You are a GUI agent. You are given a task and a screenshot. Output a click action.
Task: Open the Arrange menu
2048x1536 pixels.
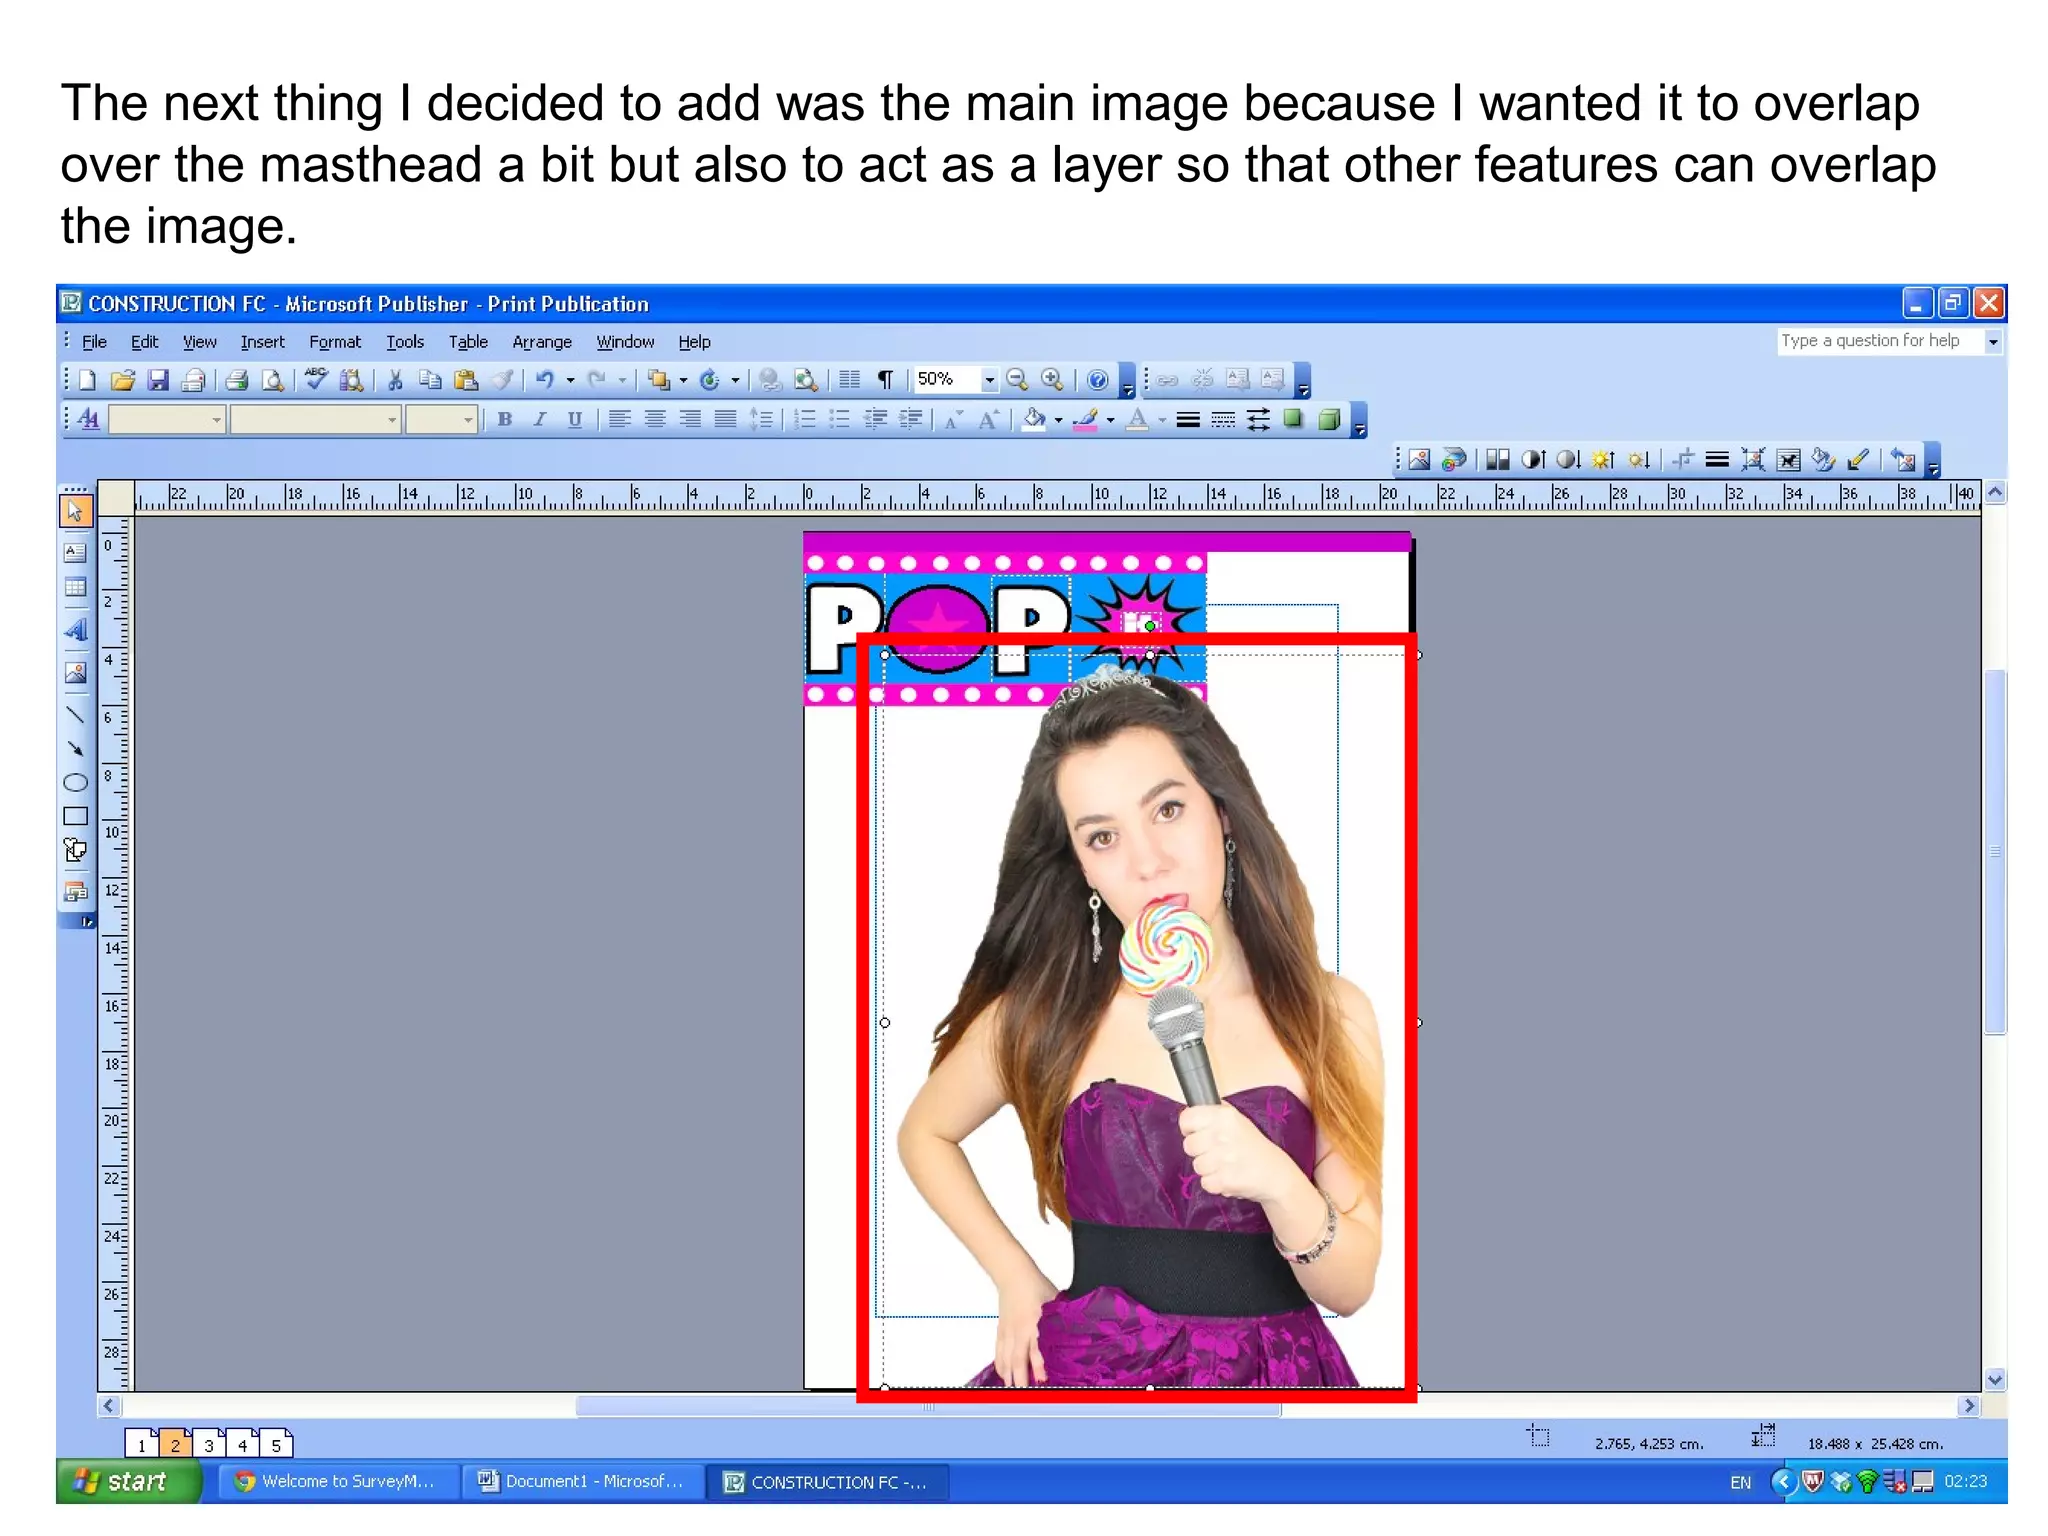542,342
